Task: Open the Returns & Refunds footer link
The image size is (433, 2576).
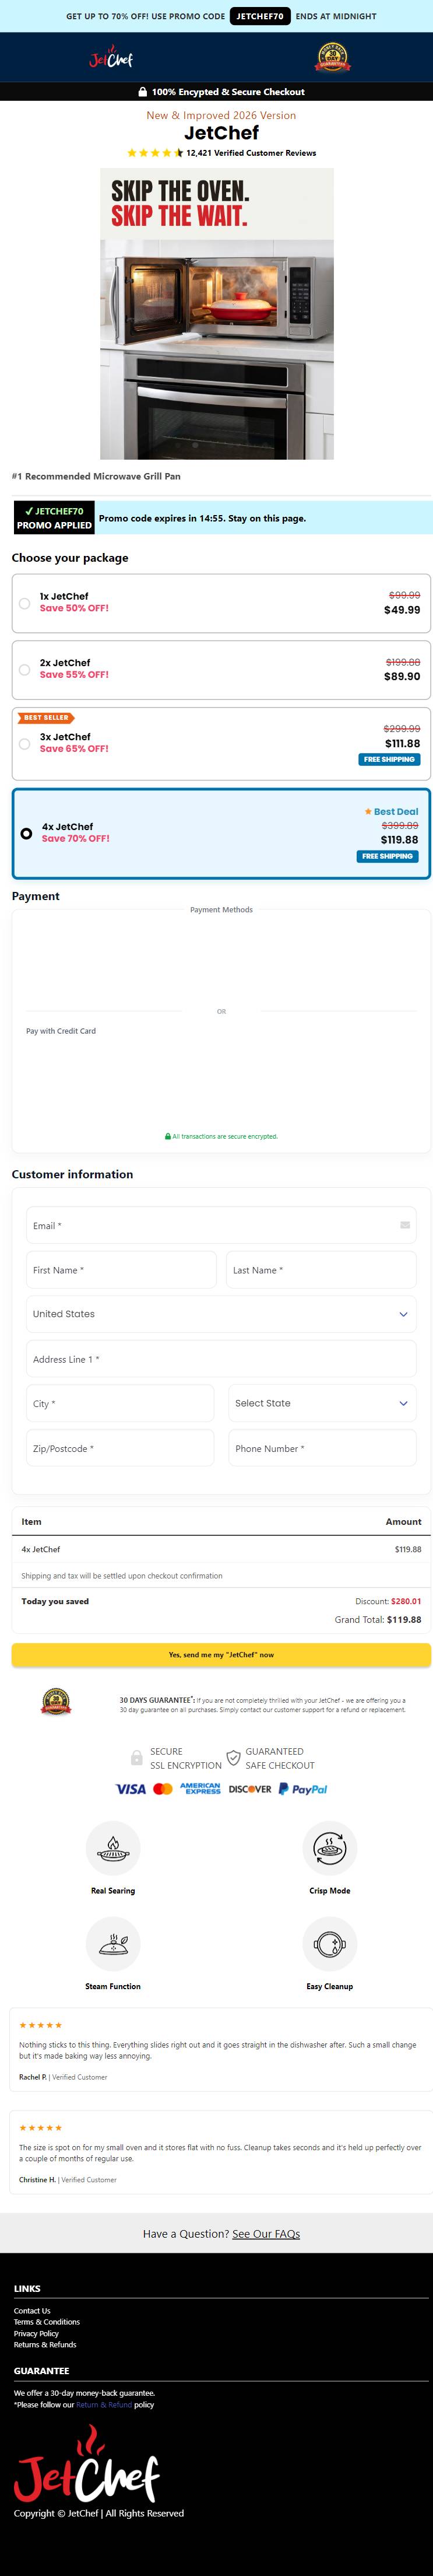Action: [x=45, y=2344]
